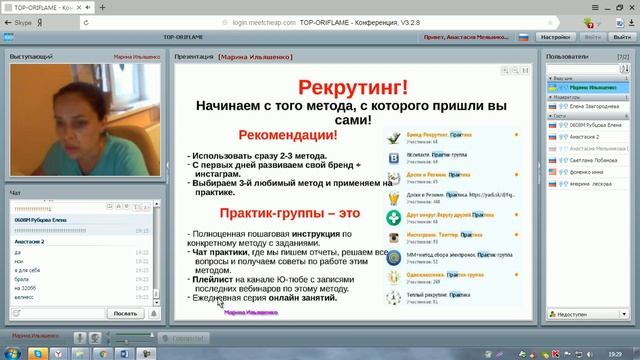
Task: Click the speaker webcam video
Action: coord(85,120)
